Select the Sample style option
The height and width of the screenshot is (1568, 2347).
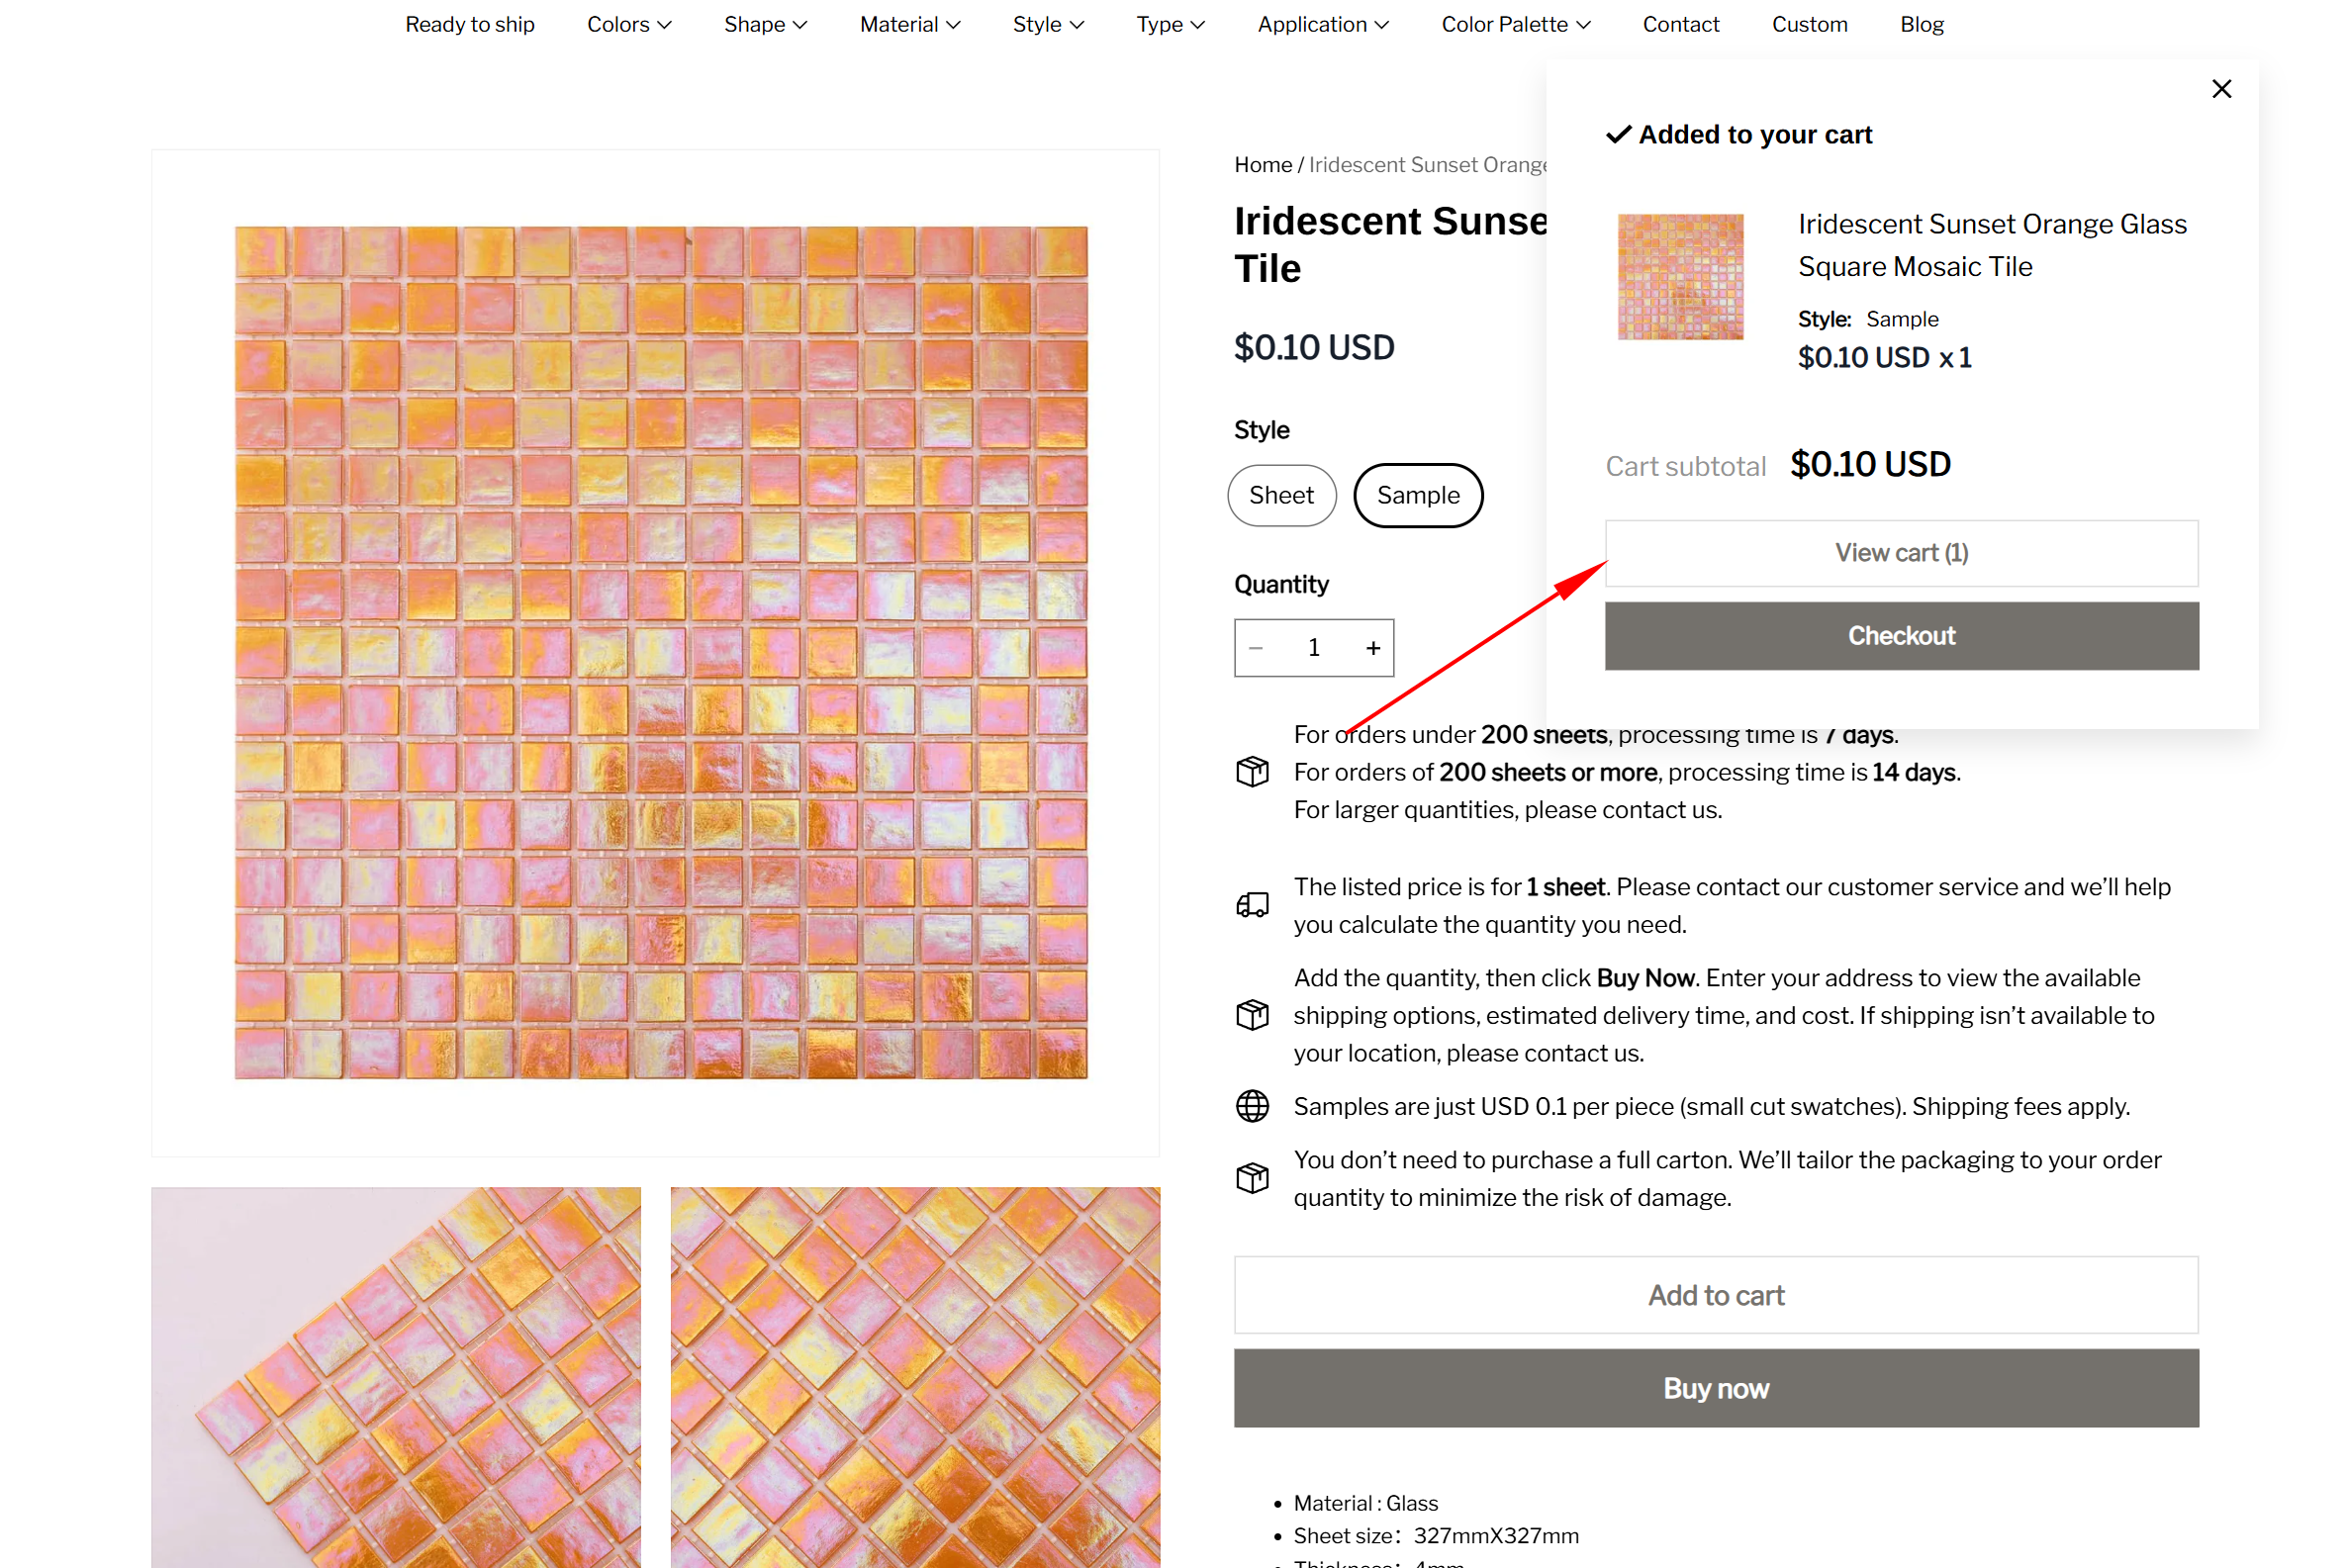point(1417,495)
